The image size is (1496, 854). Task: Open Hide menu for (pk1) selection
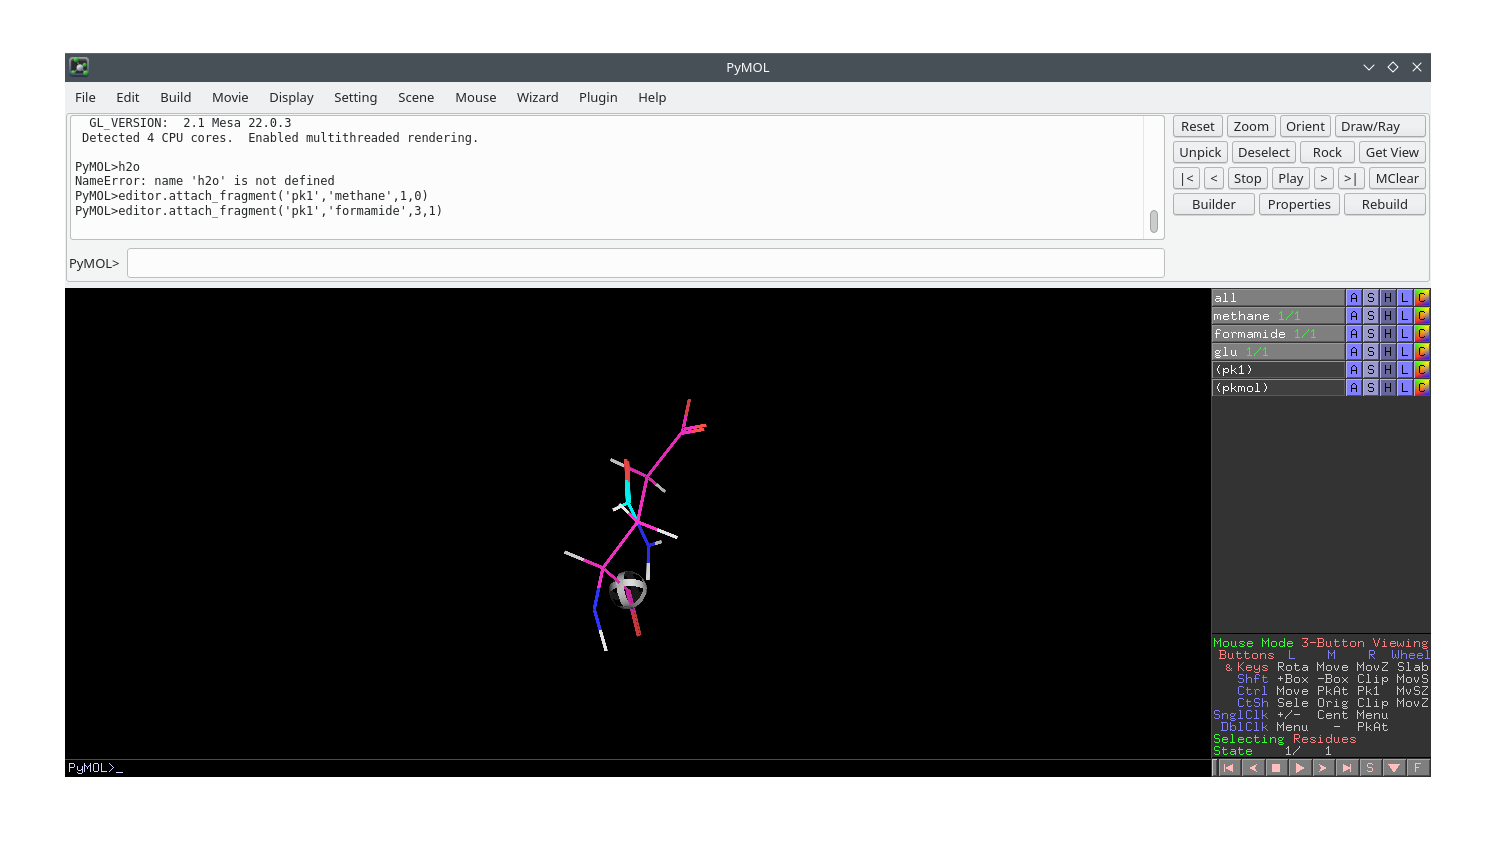(x=1388, y=370)
